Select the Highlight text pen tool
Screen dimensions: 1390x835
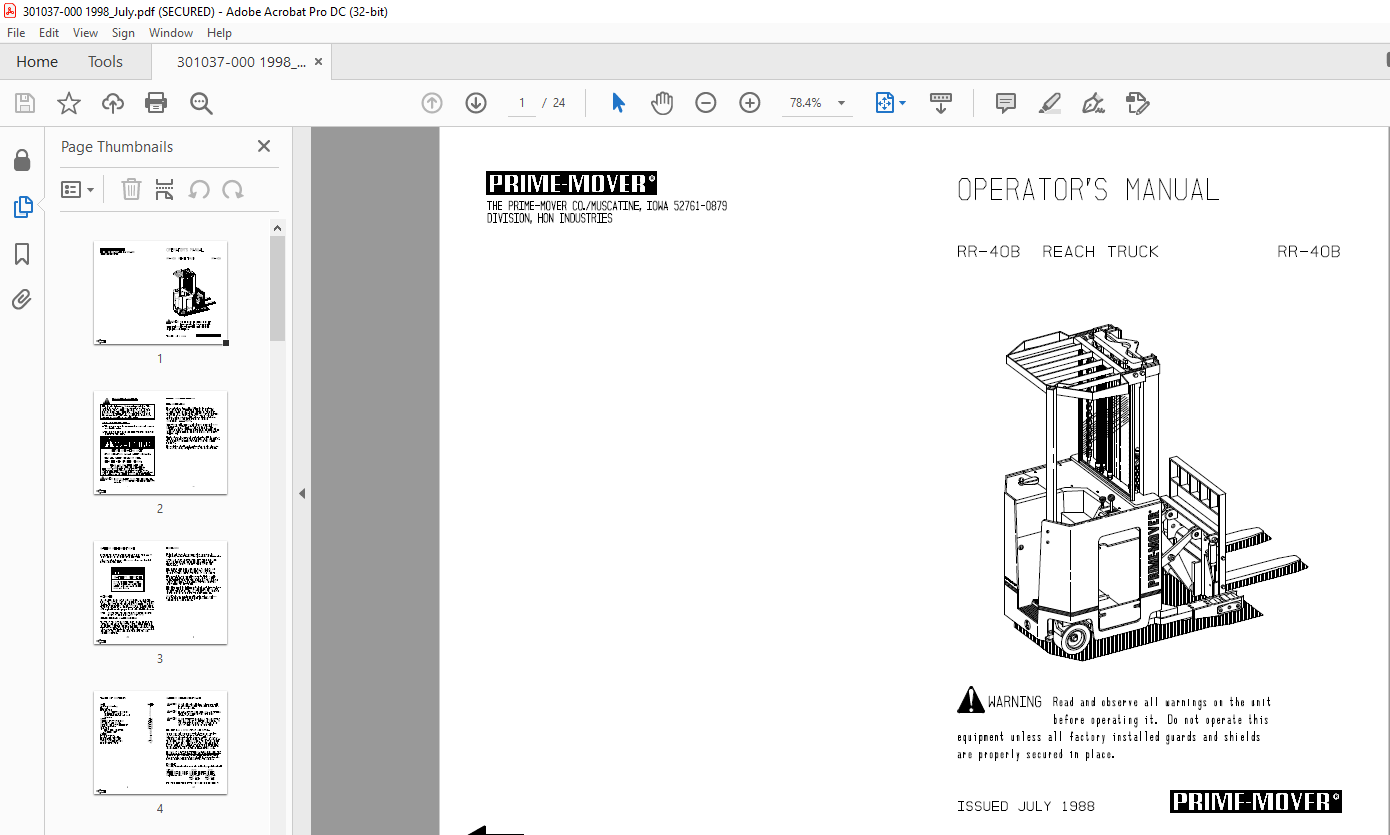coord(1050,103)
